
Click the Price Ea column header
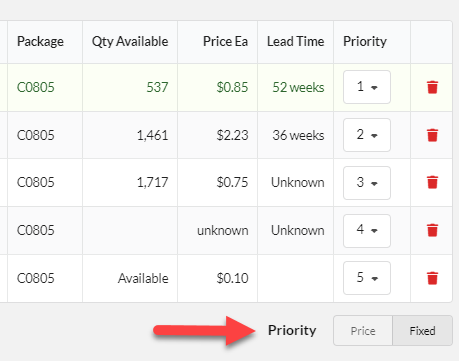[225, 42]
